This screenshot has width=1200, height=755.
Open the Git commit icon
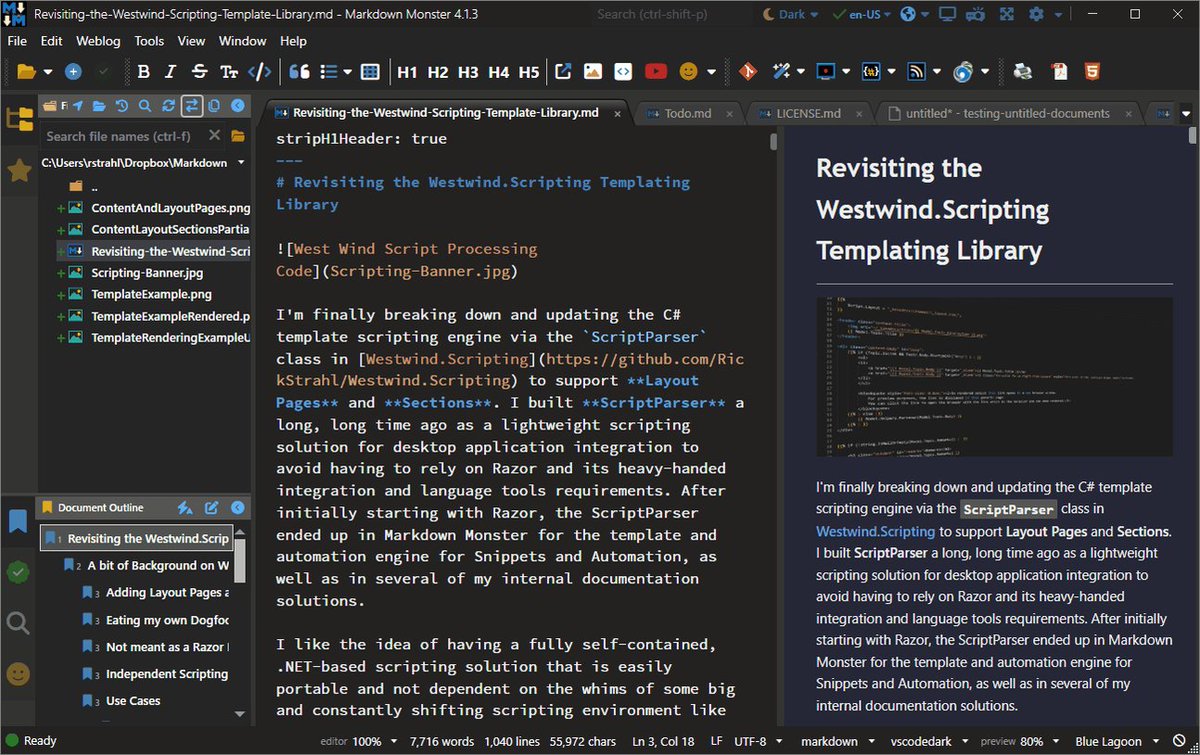click(747, 72)
